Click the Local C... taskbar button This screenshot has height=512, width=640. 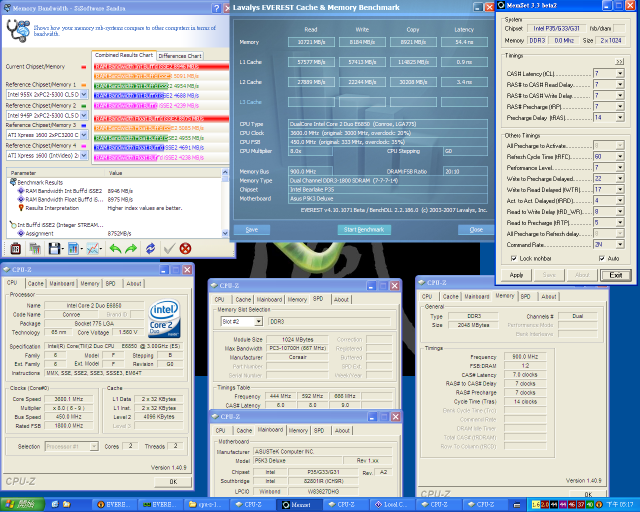(x=391, y=505)
